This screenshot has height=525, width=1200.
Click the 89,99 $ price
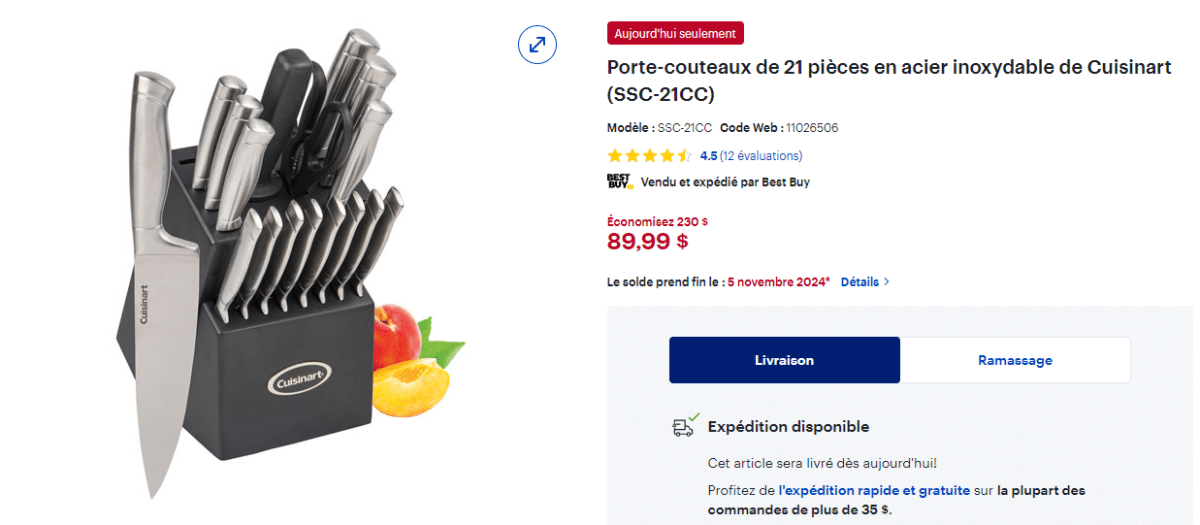(647, 241)
